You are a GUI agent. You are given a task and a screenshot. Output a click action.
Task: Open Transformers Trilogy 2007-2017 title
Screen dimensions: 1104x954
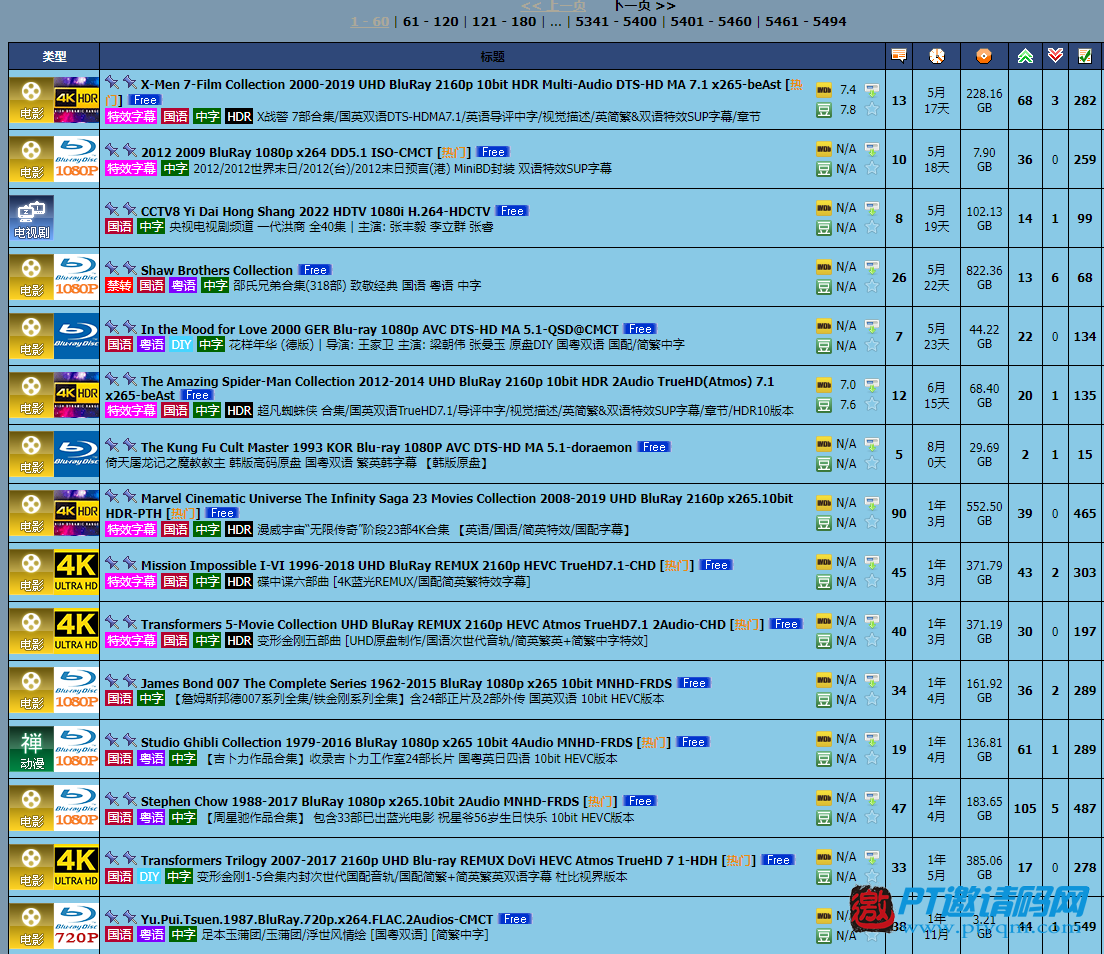[x=429, y=860]
